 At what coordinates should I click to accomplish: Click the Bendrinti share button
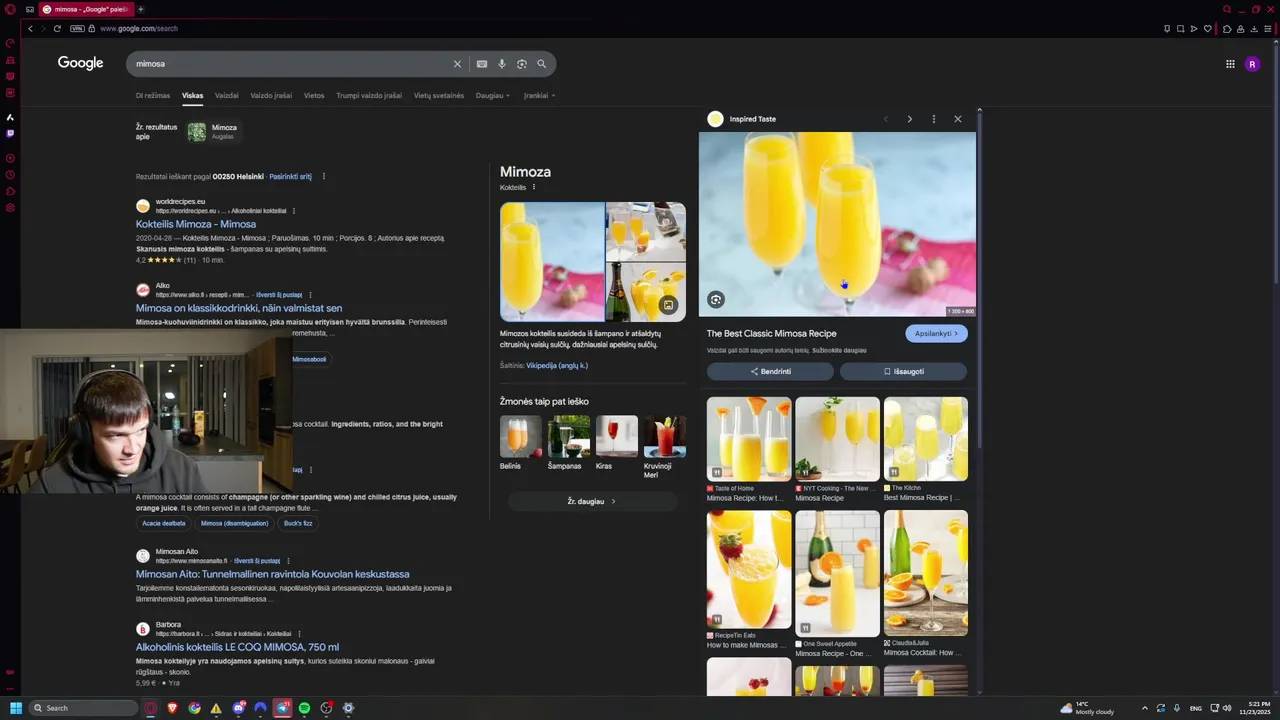pos(770,372)
